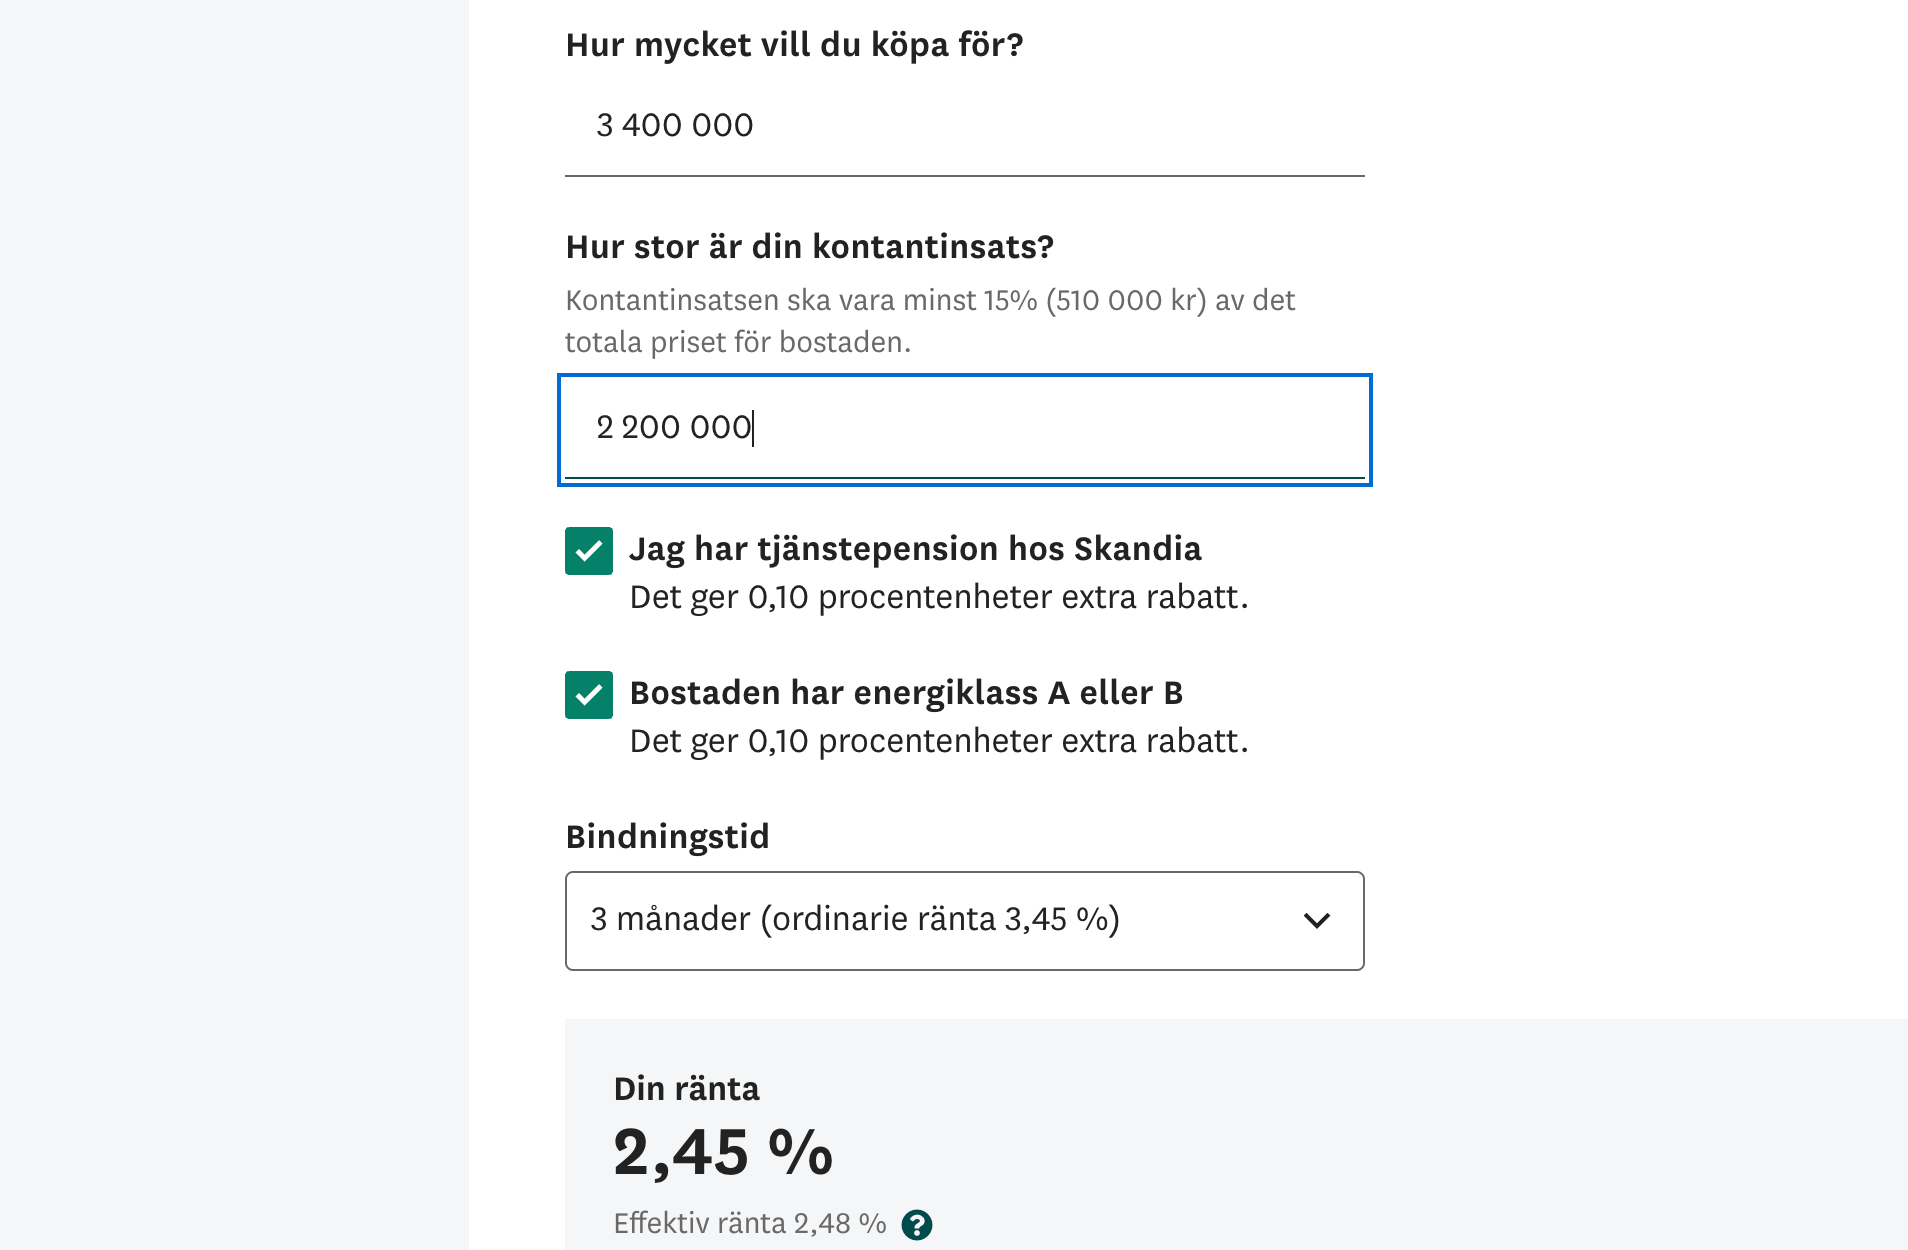Click the 'Din ränta' heading
This screenshot has width=1908, height=1250.
click(686, 1089)
